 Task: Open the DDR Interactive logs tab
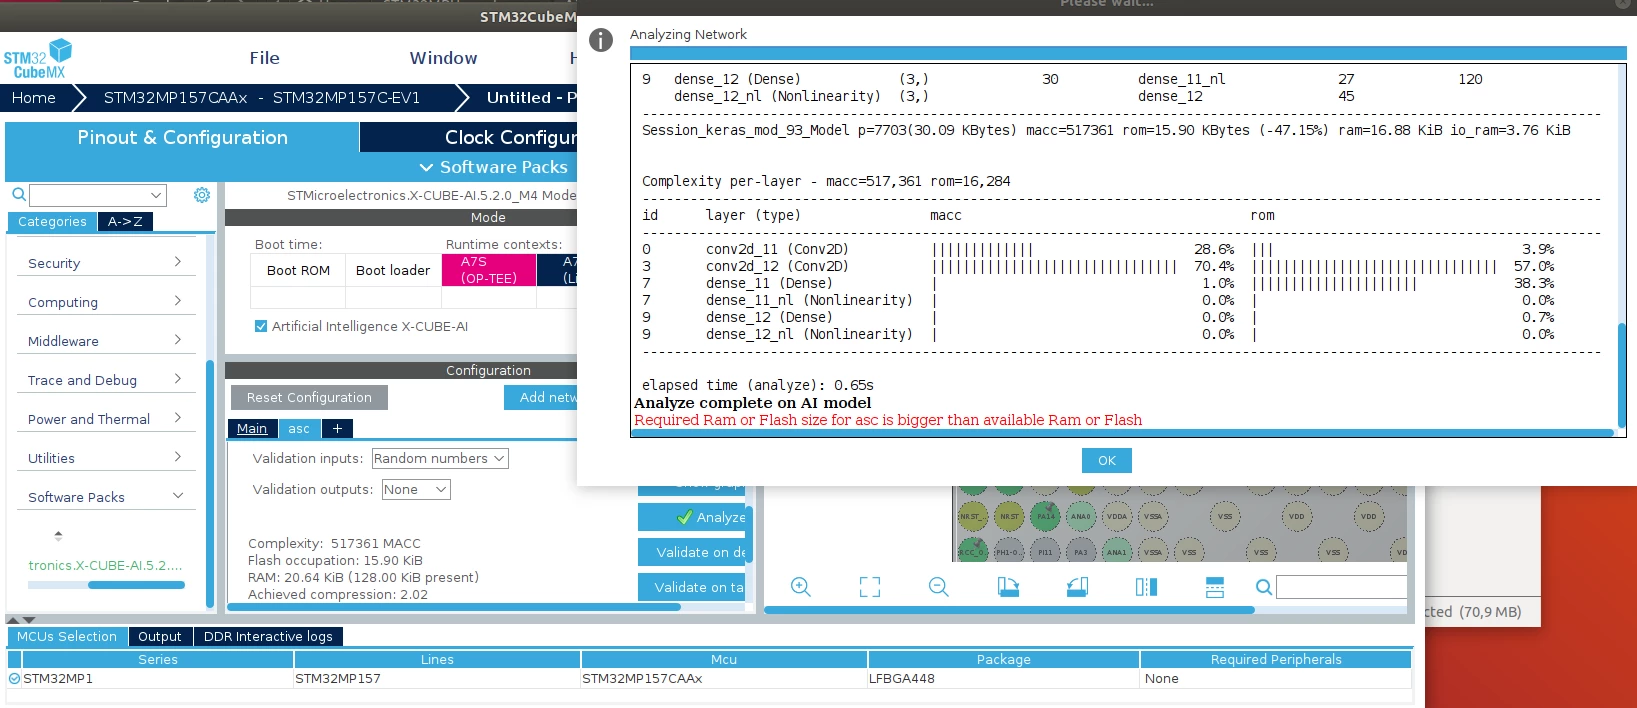268,636
